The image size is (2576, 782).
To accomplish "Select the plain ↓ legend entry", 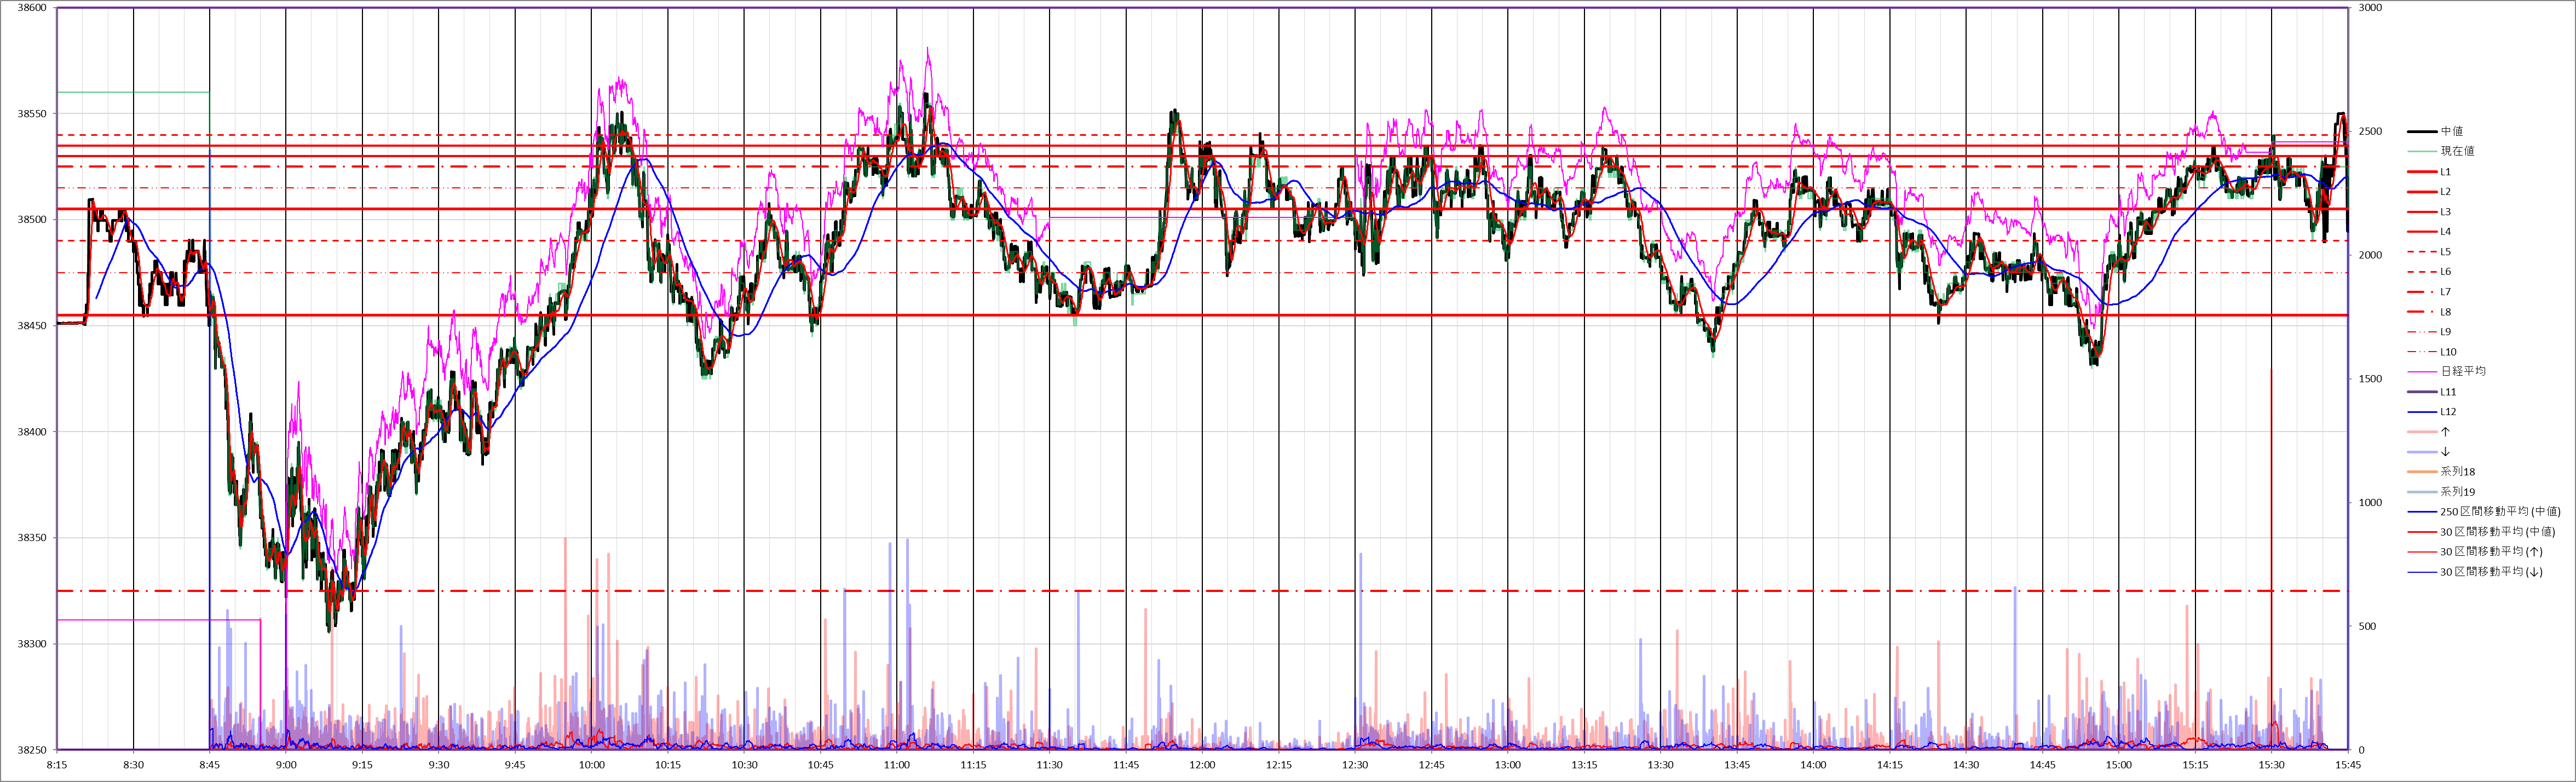I will (x=2428, y=452).
